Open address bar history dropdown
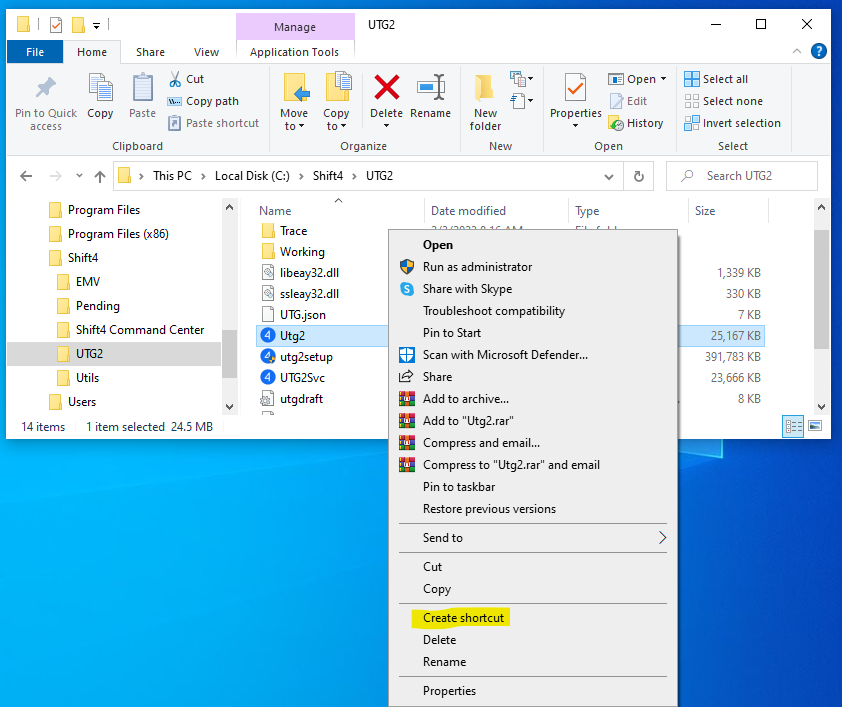842x707 pixels. click(x=609, y=176)
